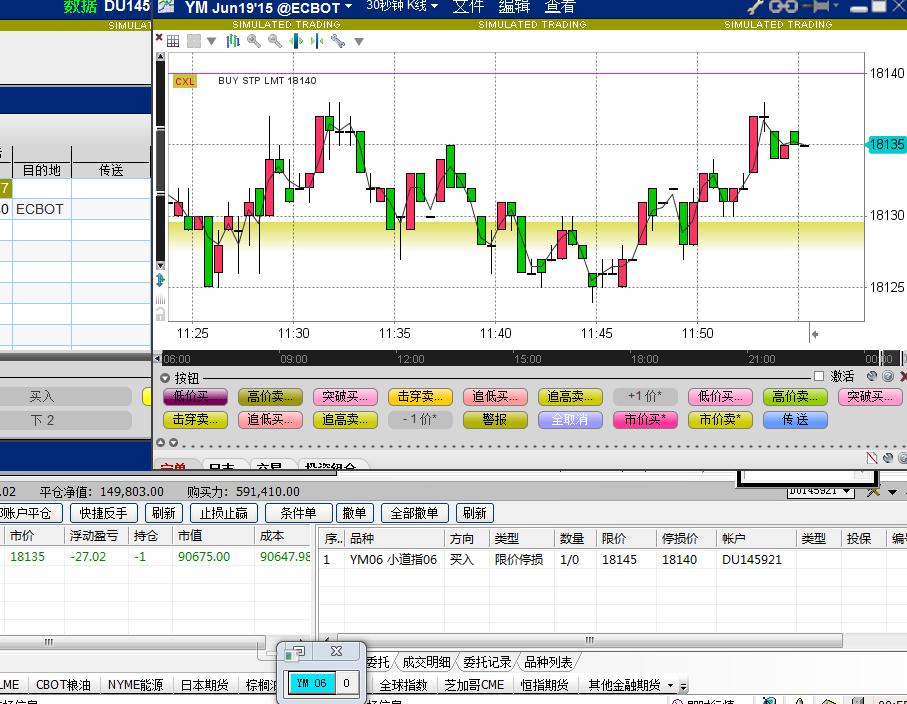Toggle the 激活 checkbox
The image size is (907, 704).
[819, 377]
